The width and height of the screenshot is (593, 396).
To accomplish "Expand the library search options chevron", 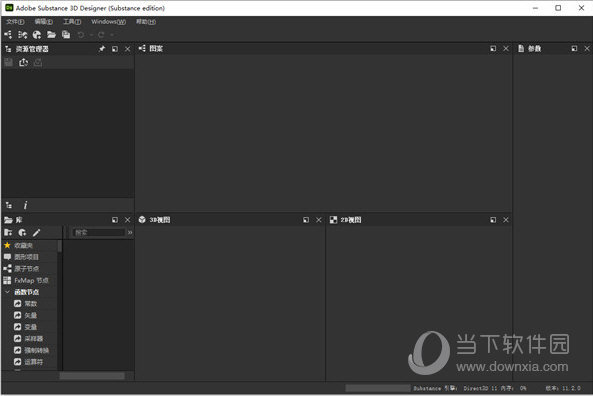I will coord(130,233).
